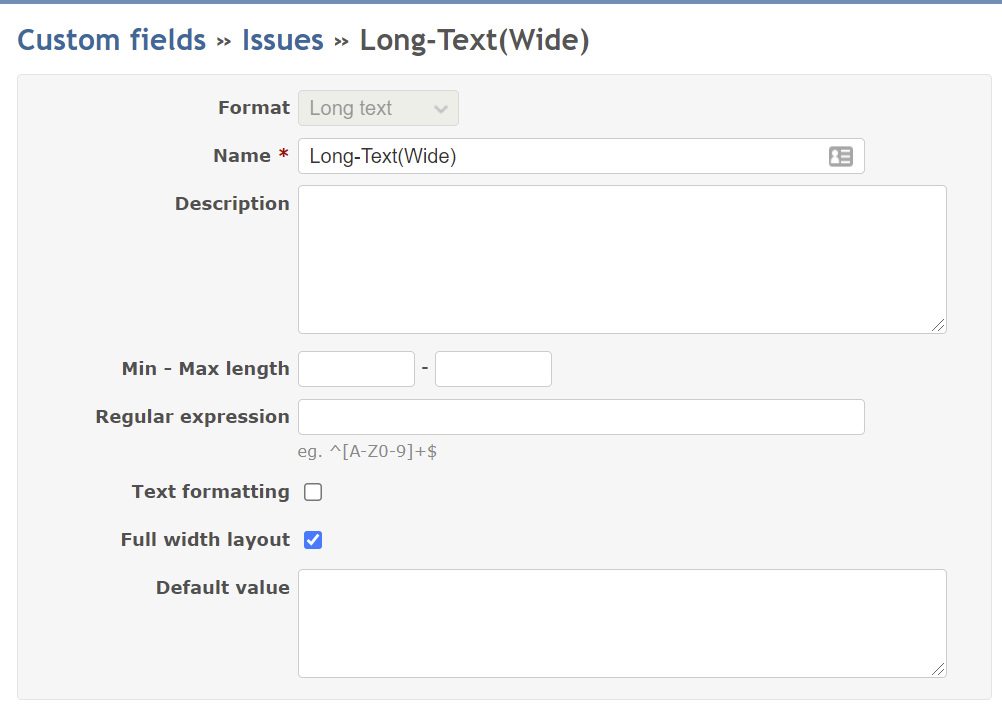Click the Format dropdown chevron arrow
Image resolution: width=1002 pixels, height=712 pixels.
(440, 109)
